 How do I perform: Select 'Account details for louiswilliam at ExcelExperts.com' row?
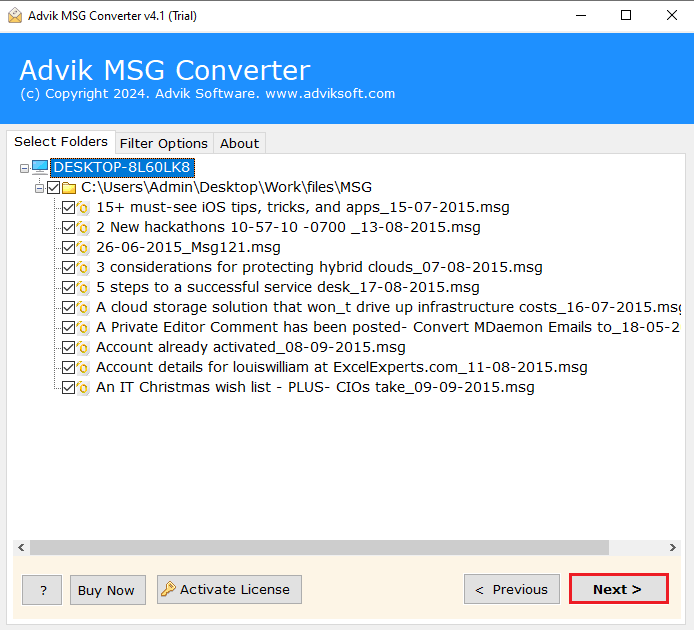point(342,367)
